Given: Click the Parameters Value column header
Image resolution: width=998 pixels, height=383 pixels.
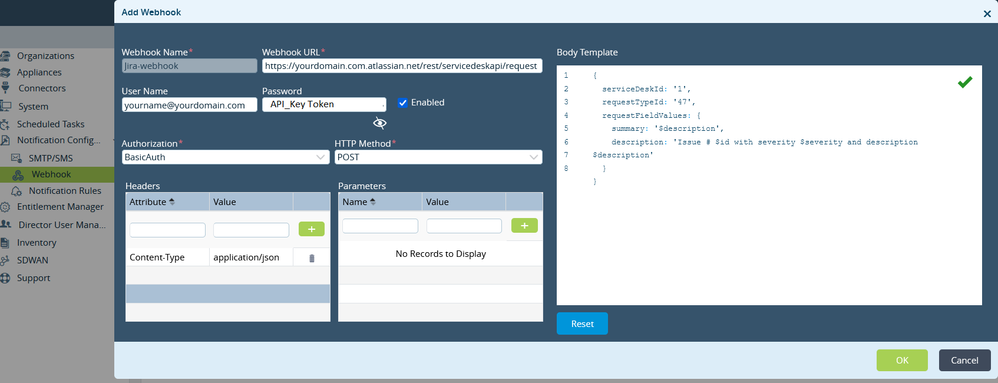Looking at the screenshot, I should 464,202.
